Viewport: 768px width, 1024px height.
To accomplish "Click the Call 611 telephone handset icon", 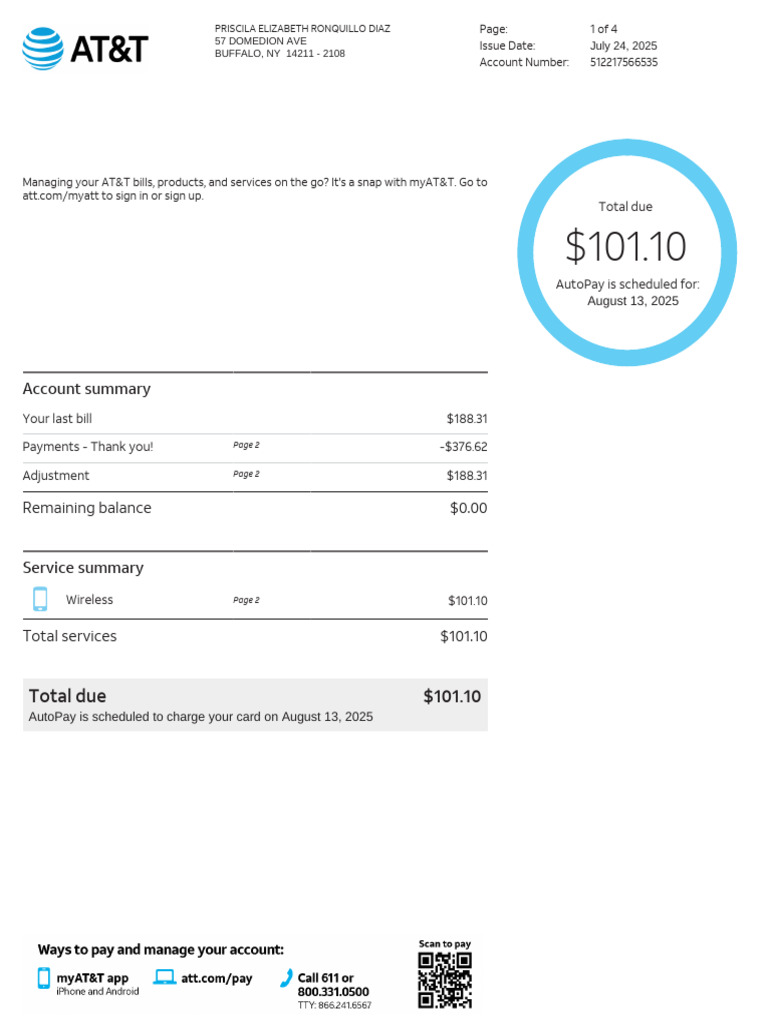I will [x=286, y=978].
